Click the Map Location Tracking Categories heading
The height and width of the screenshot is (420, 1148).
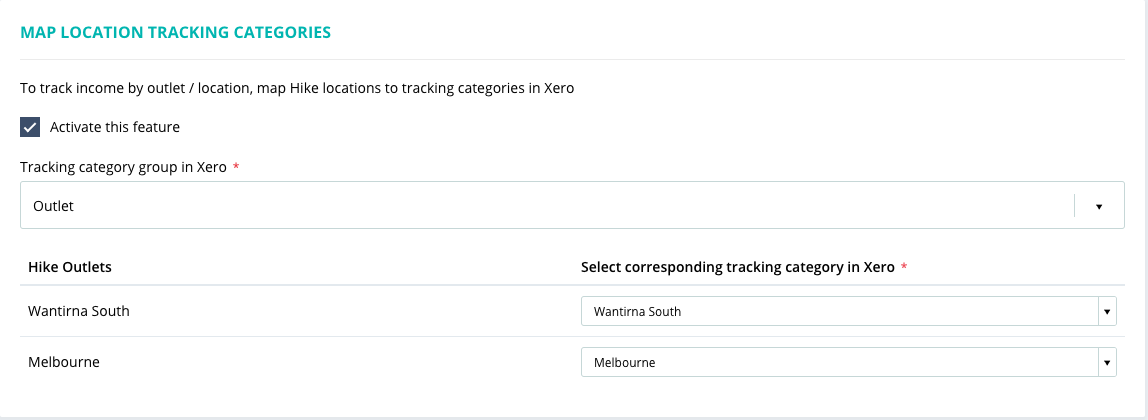[x=175, y=32]
